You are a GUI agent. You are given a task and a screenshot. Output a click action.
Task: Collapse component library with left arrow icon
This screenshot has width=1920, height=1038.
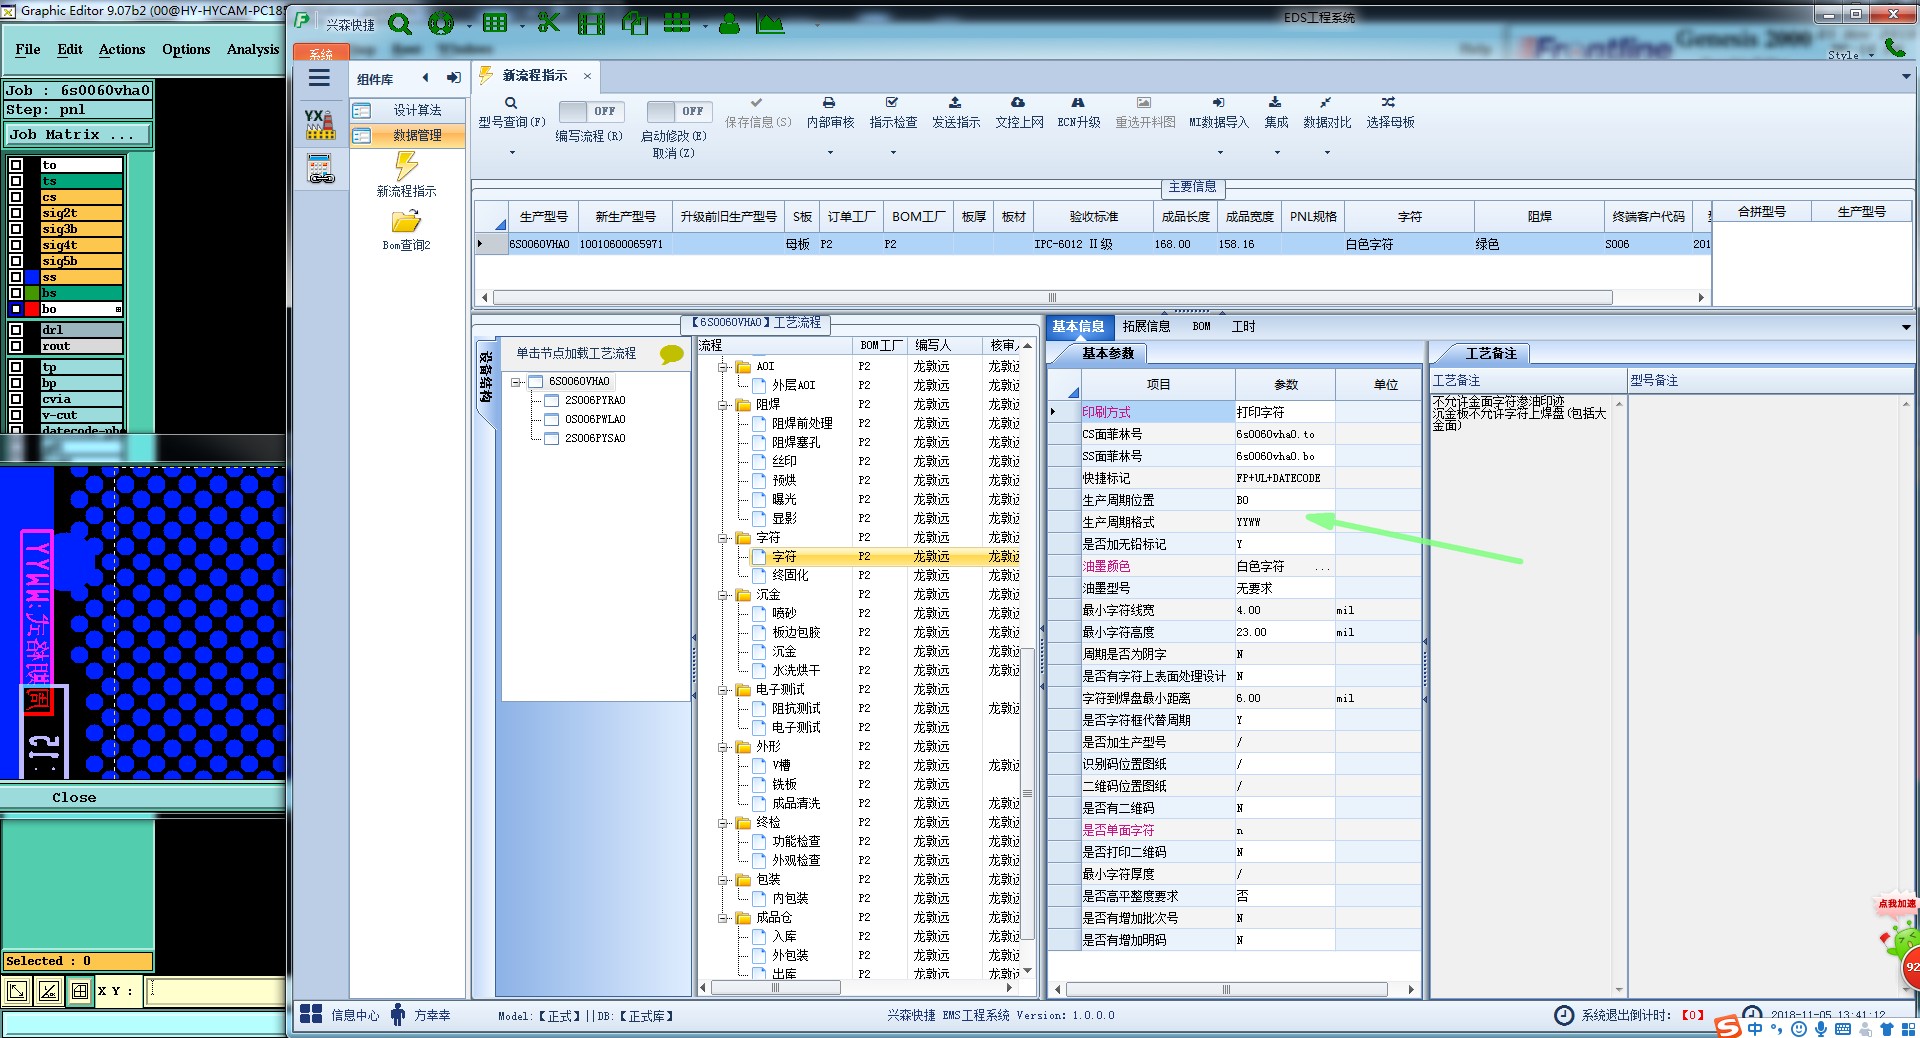(425, 78)
